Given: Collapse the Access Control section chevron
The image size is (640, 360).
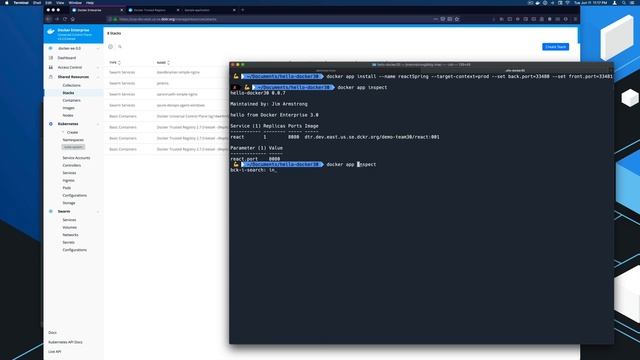Looking at the screenshot, I should tap(98, 67).
